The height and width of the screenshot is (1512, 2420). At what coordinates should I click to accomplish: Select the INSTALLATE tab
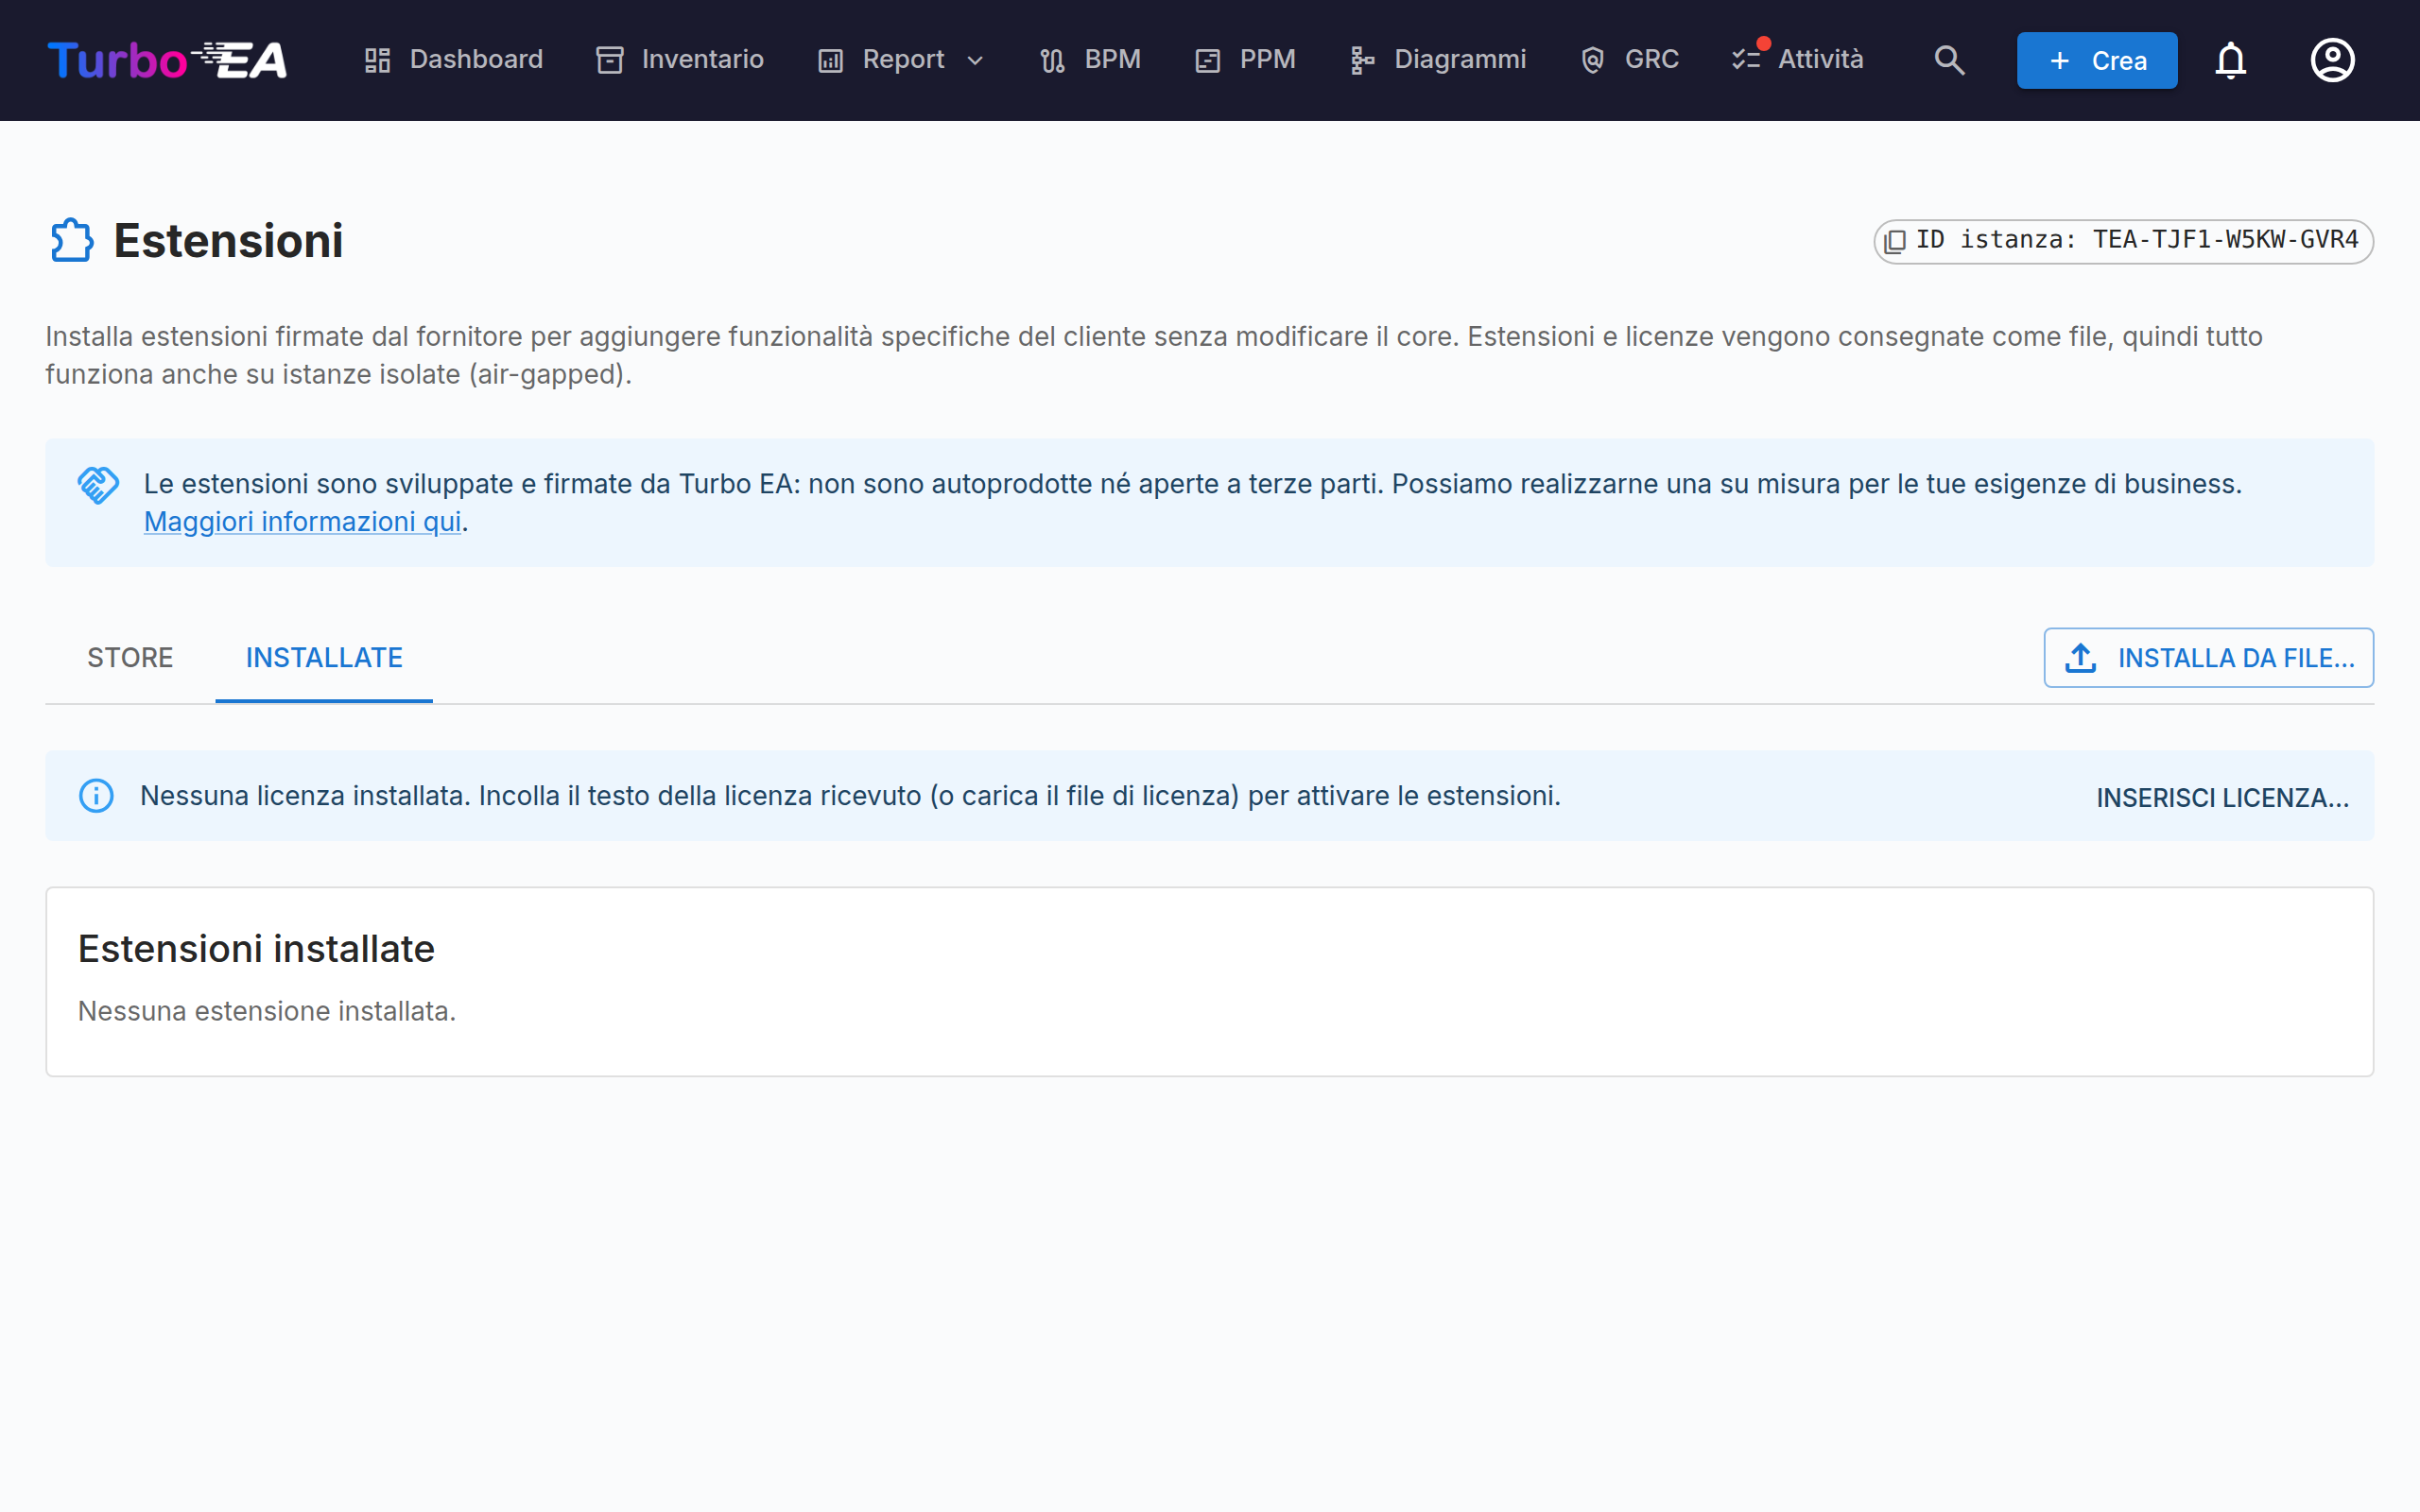pos(324,657)
